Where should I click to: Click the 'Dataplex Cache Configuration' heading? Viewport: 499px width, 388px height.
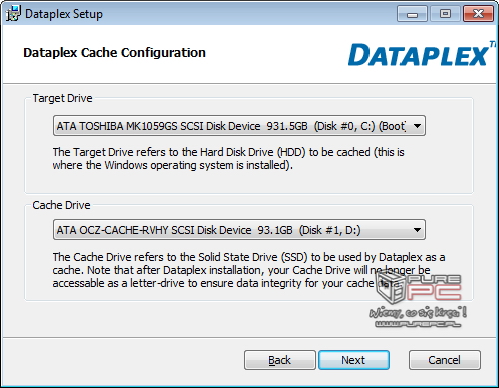114,53
